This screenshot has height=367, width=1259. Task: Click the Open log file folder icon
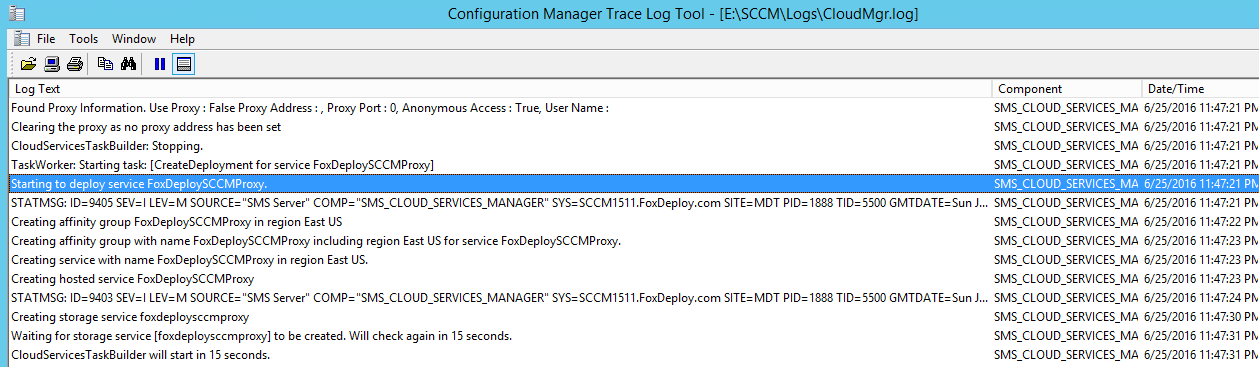click(28, 64)
